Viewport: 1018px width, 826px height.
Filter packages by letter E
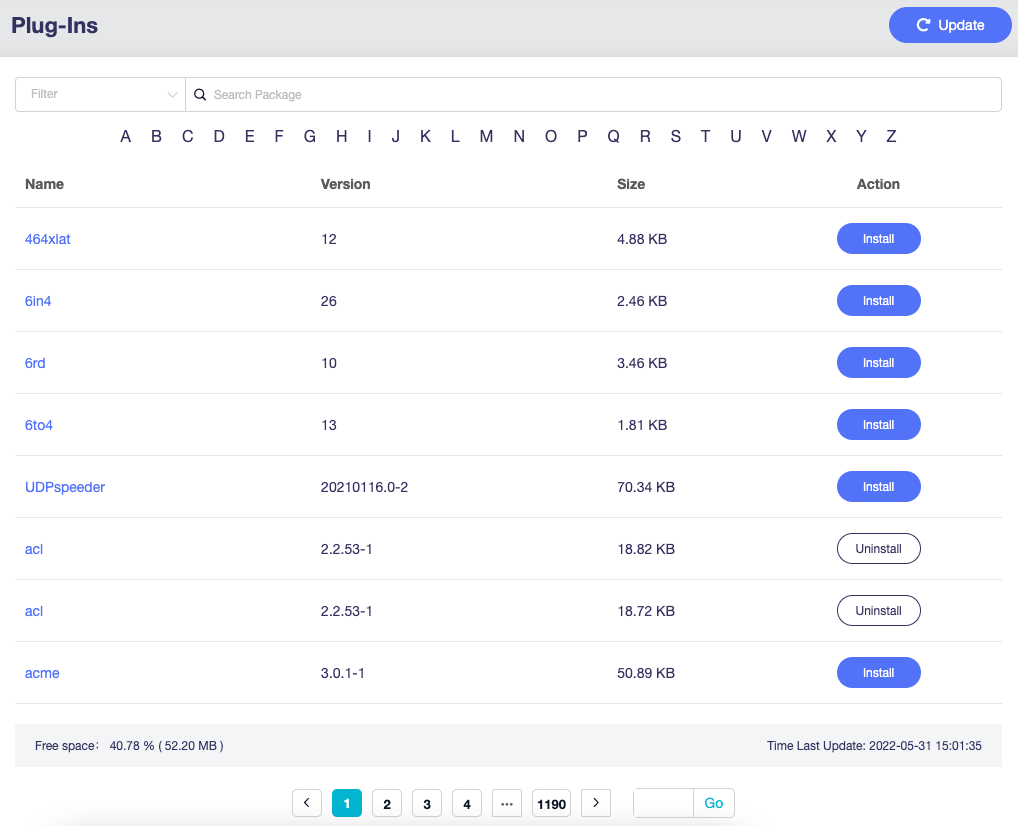click(249, 136)
